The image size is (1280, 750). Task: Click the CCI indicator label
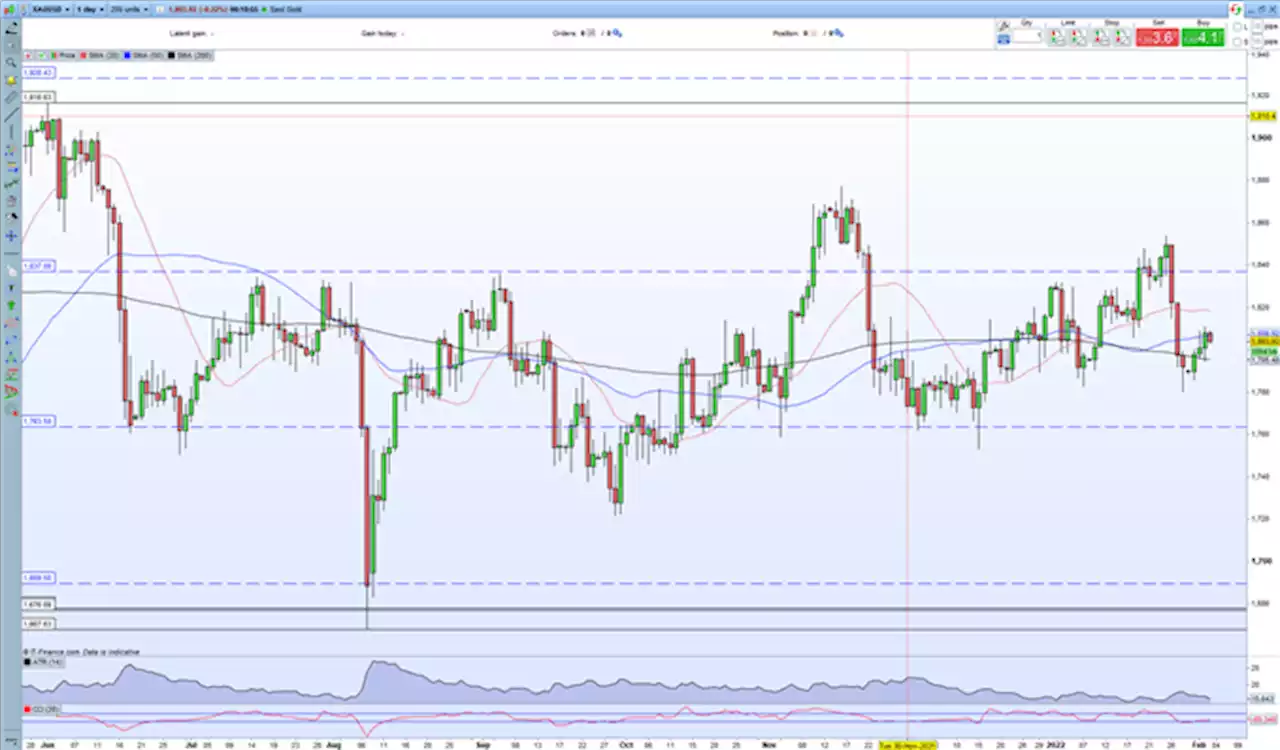pos(40,709)
